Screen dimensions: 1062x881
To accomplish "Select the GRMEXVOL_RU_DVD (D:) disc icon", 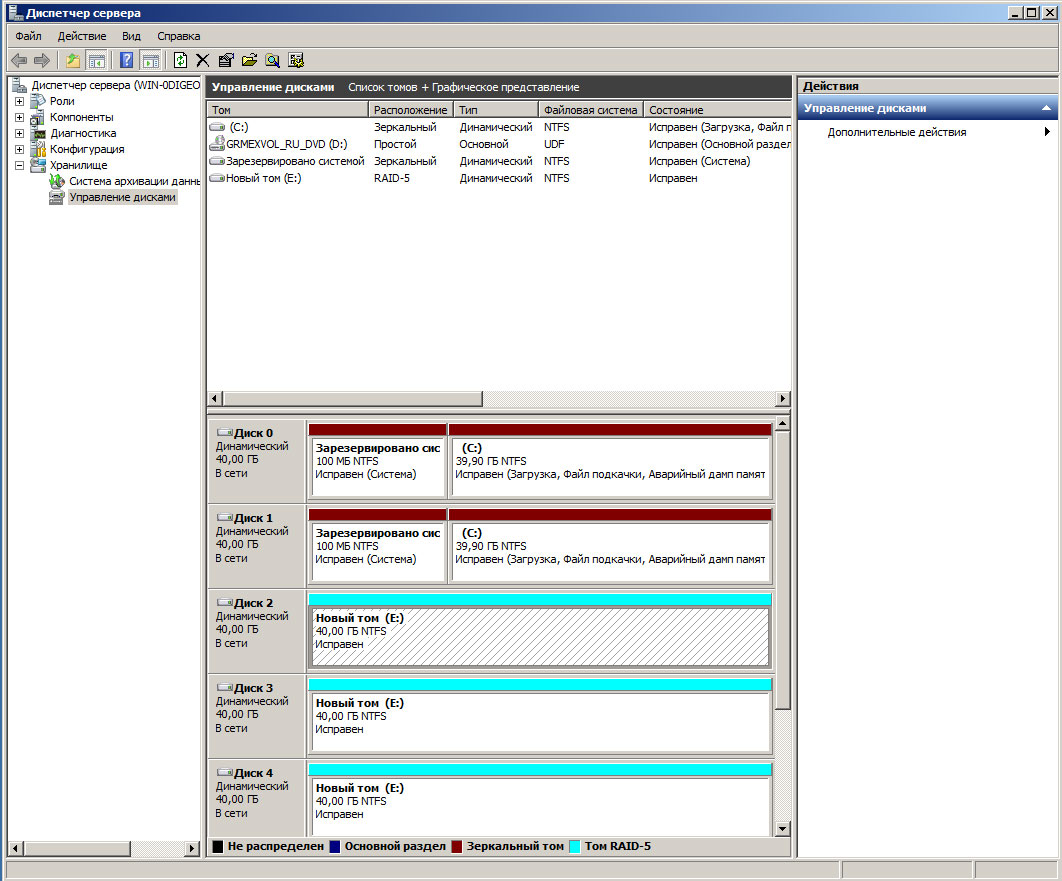I will click(217, 144).
